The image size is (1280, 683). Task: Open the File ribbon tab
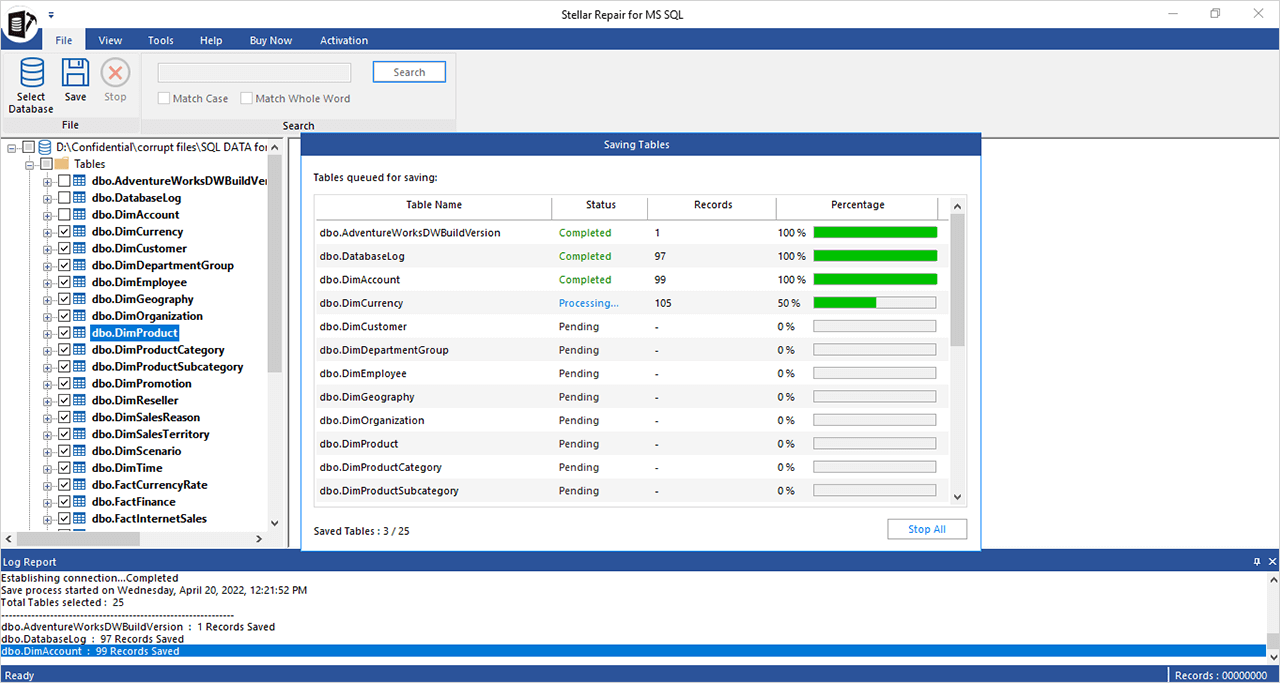coord(64,40)
